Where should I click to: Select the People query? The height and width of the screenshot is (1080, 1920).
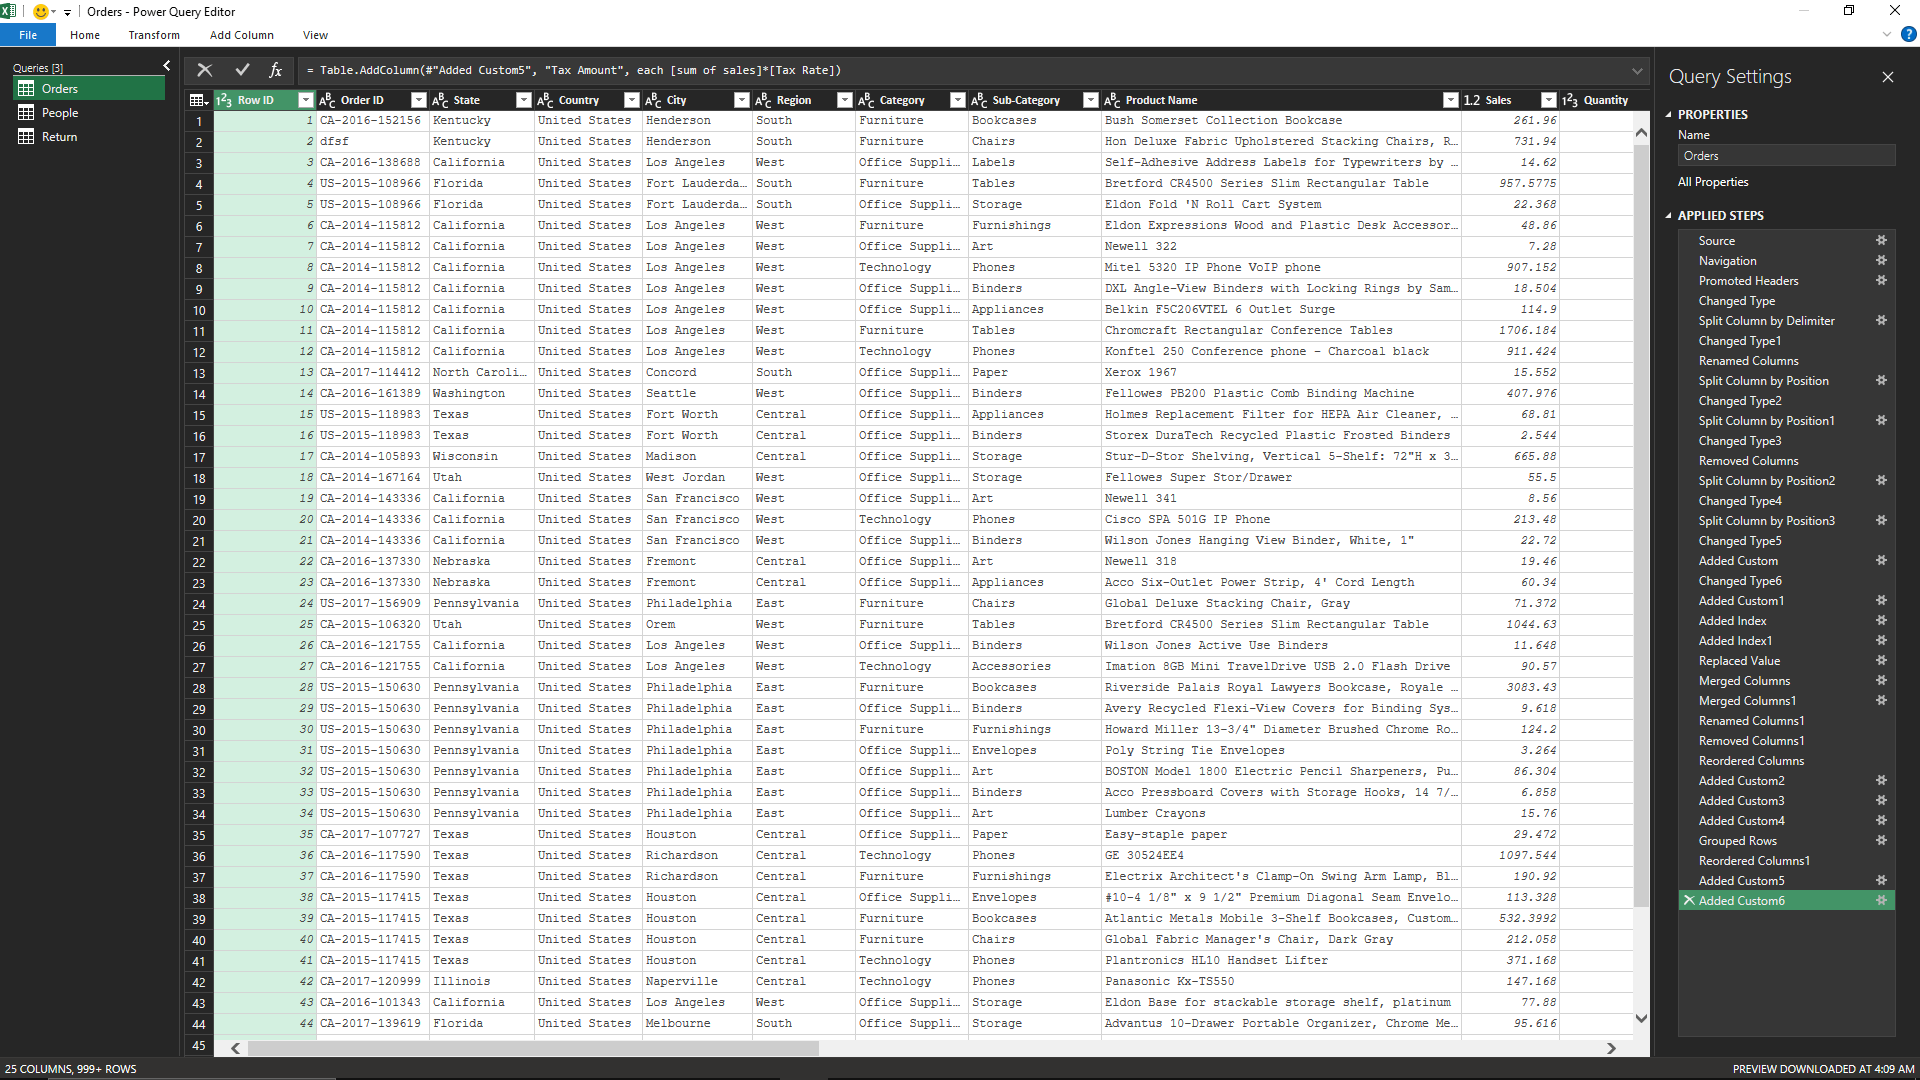[x=60, y=113]
